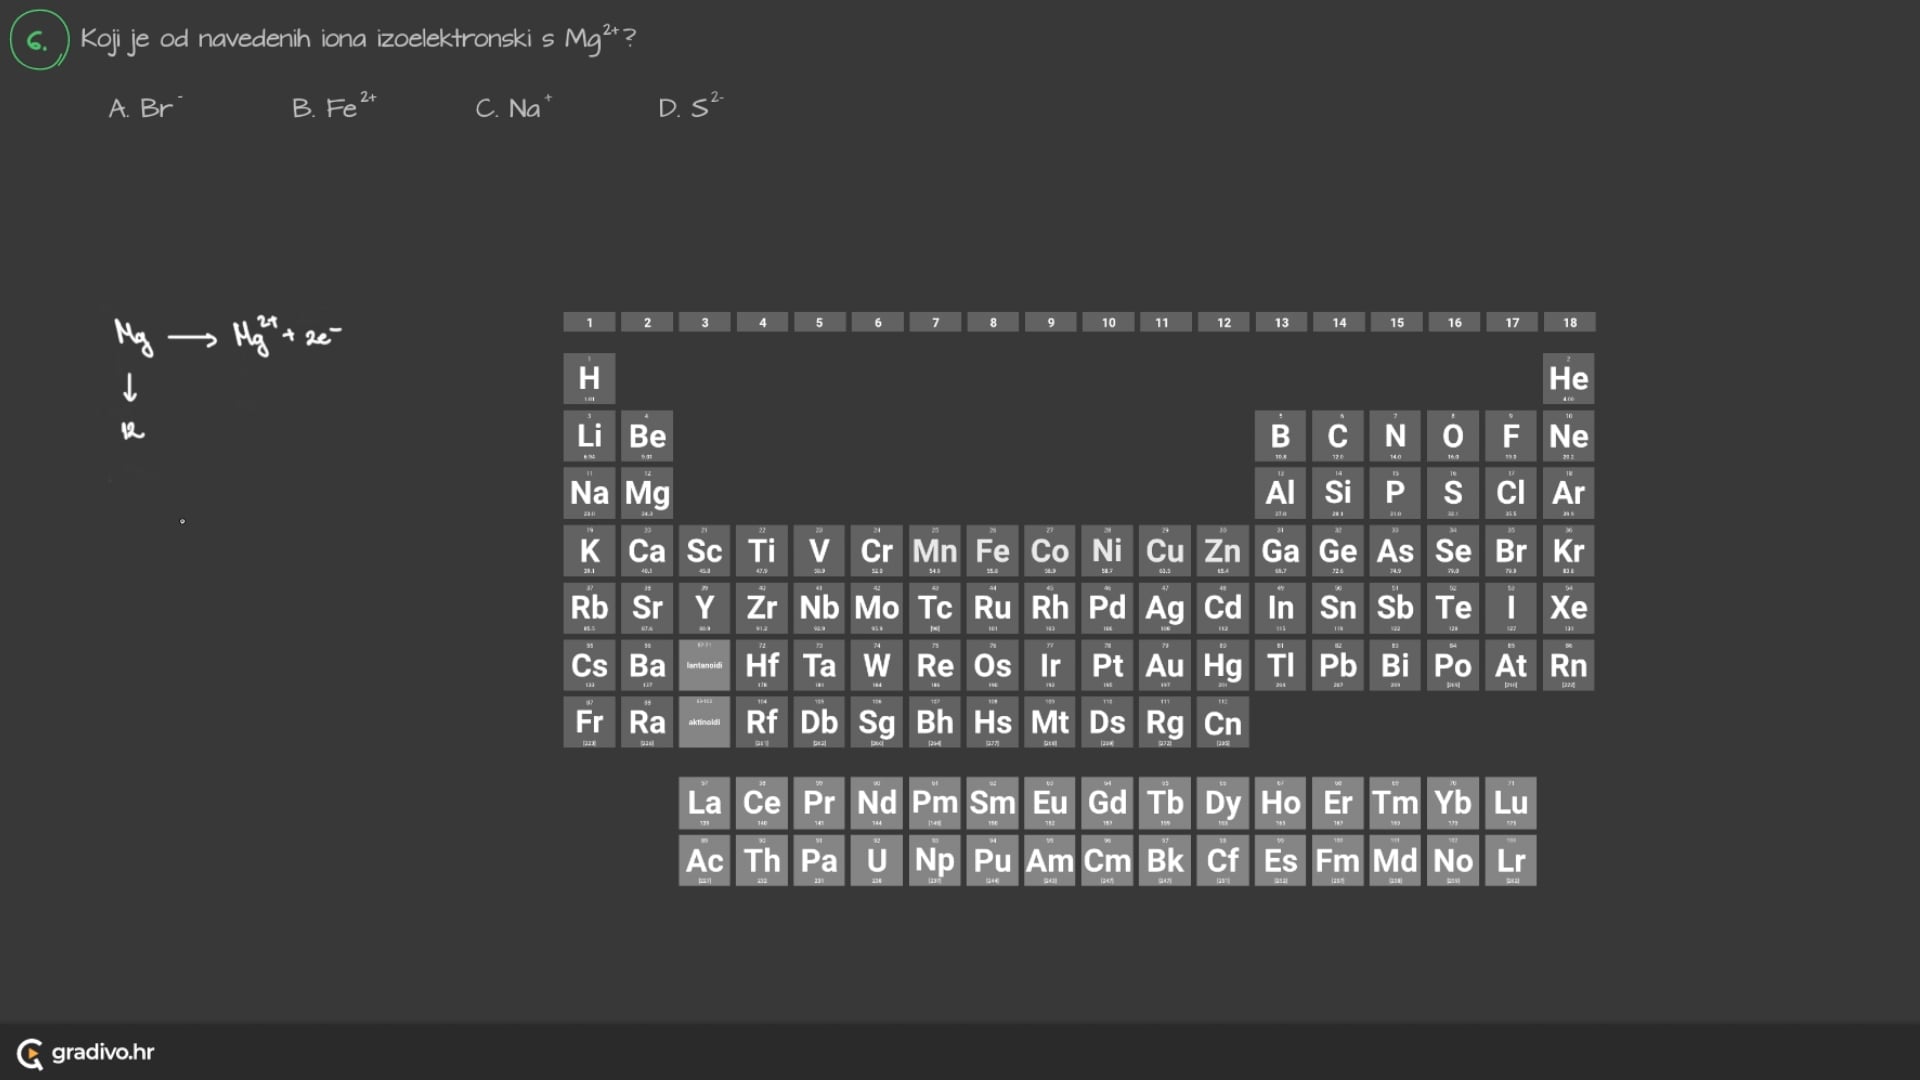Select the hydrogen H tile
The width and height of the screenshot is (1920, 1080).
[589, 379]
